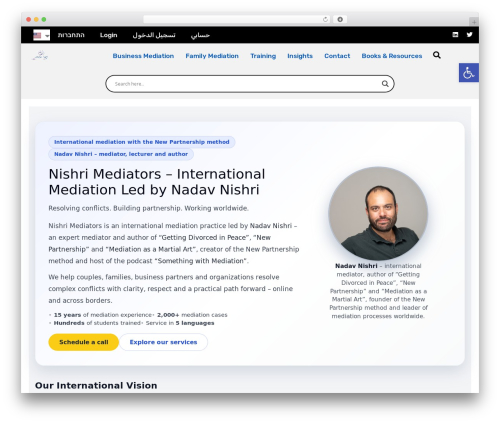The width and height of the screenshot is (500, 423).
Task: Open the Books & Resources menu
Action: (x=392, y=56)
